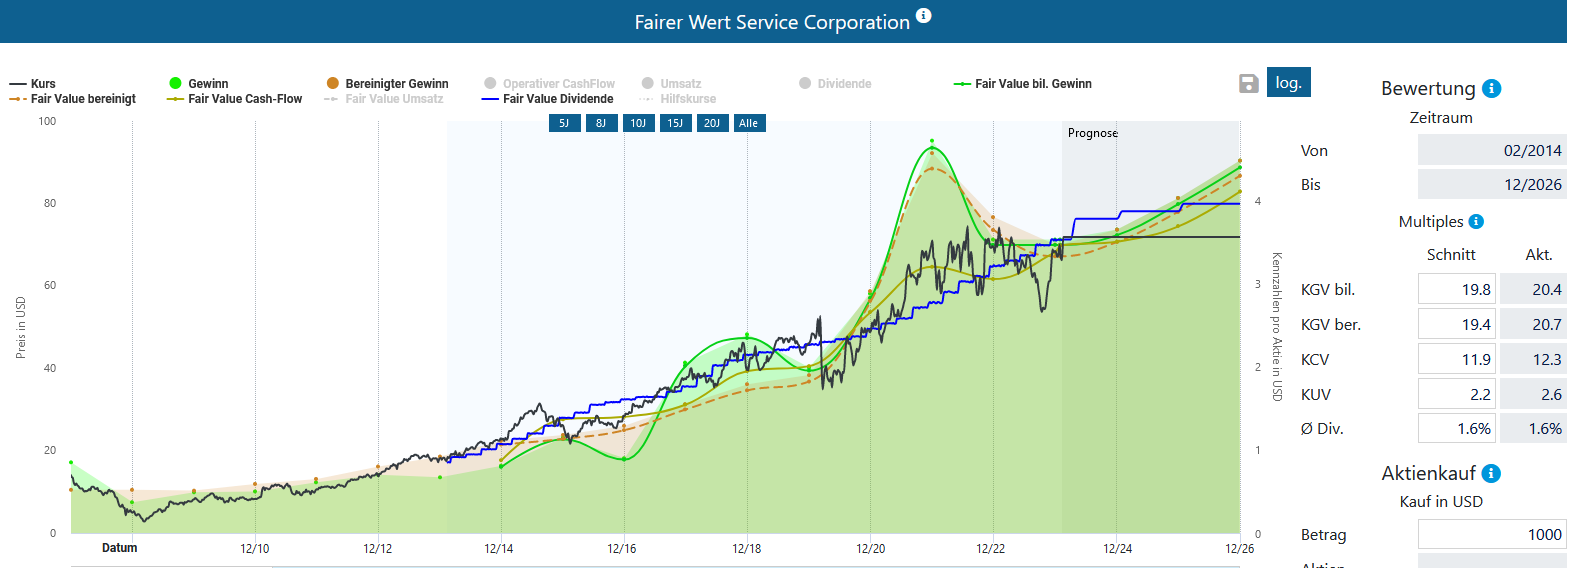Enable the Umsatz legend series

pyautogui.click(x=671, y=84)
